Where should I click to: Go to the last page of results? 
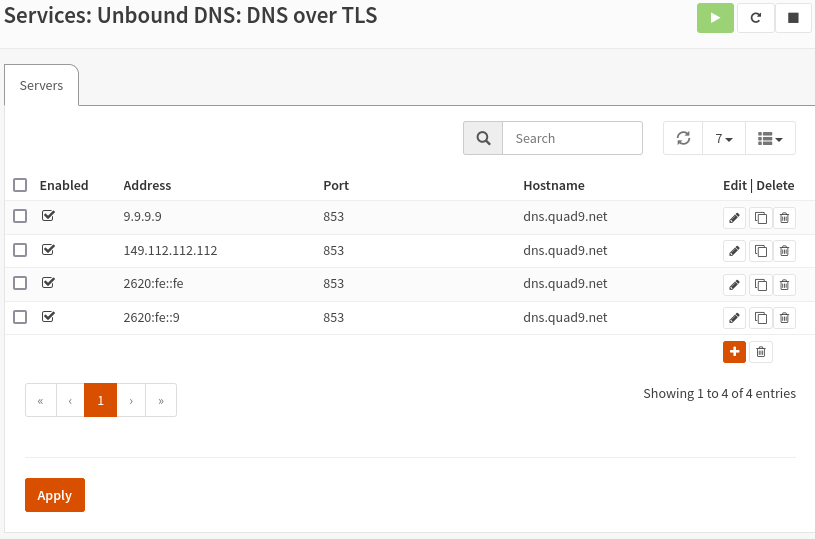(161, 400)
